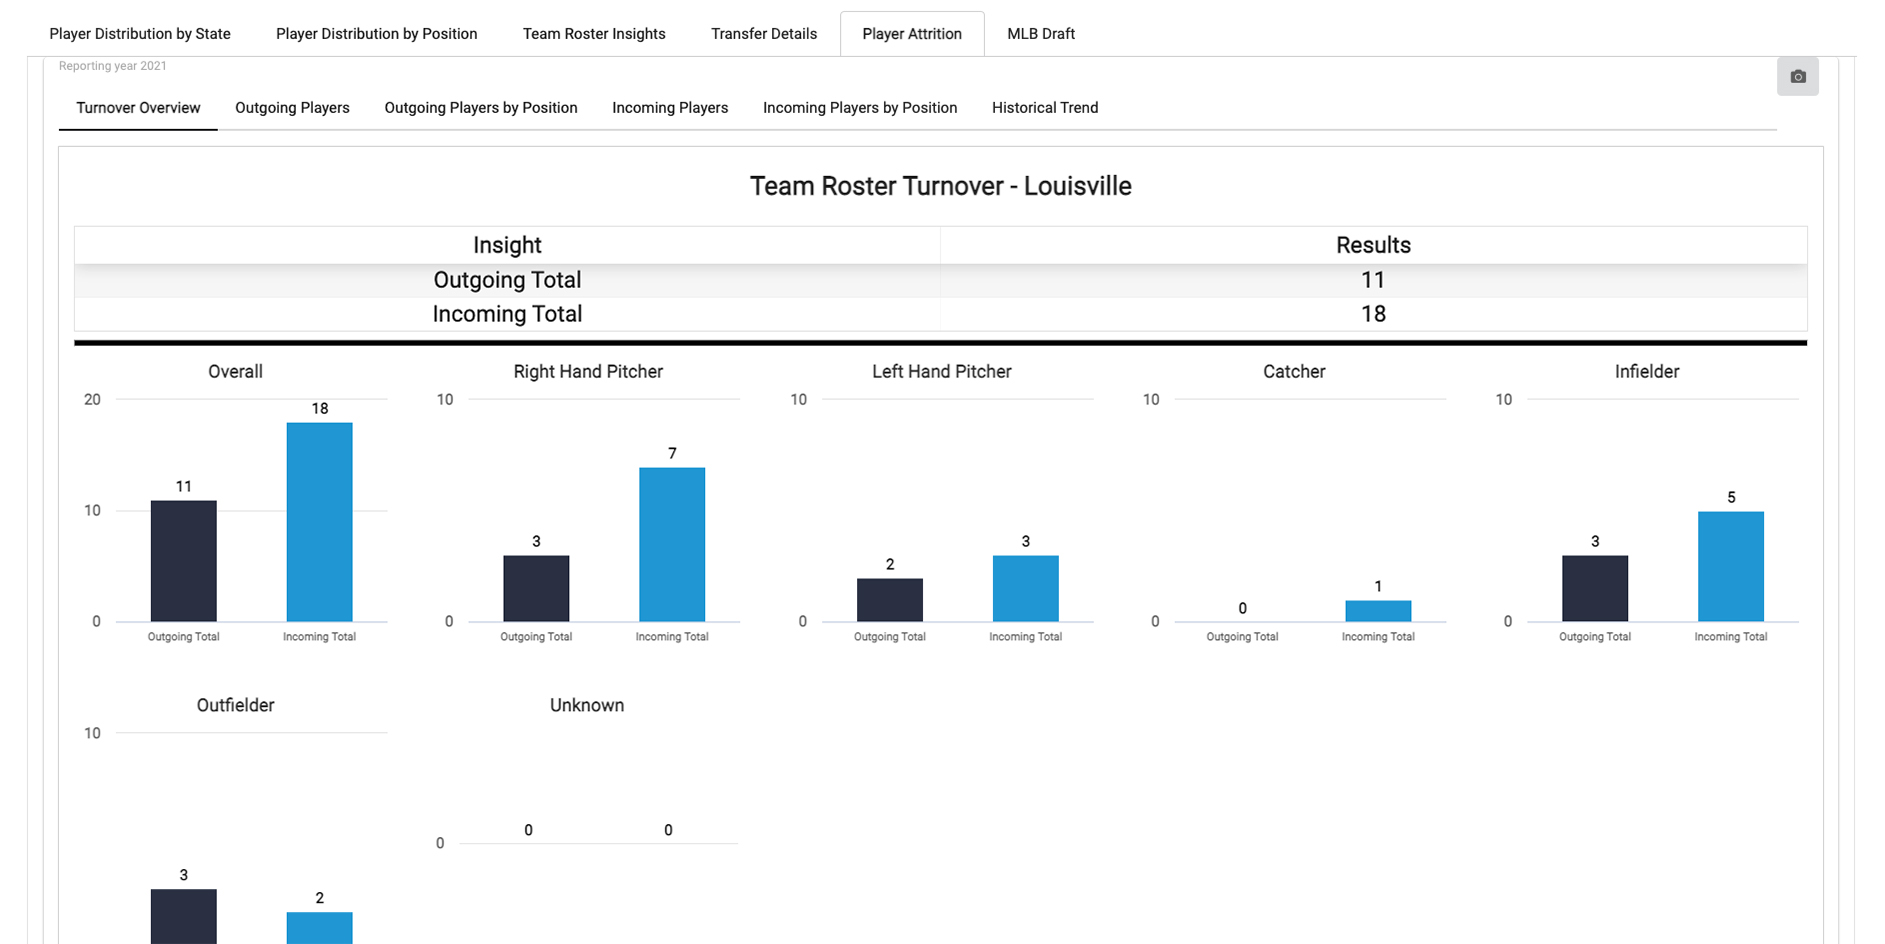Click the Team Roster Turnover - Louisville title

(941, 186)
